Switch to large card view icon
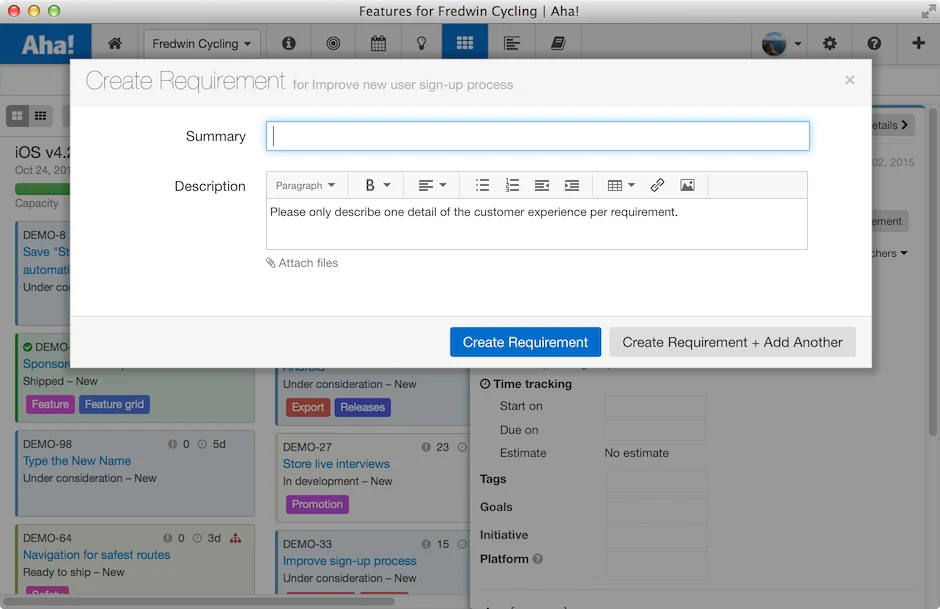940x609 pixels. pyautogui.click(x=17, y=116)
